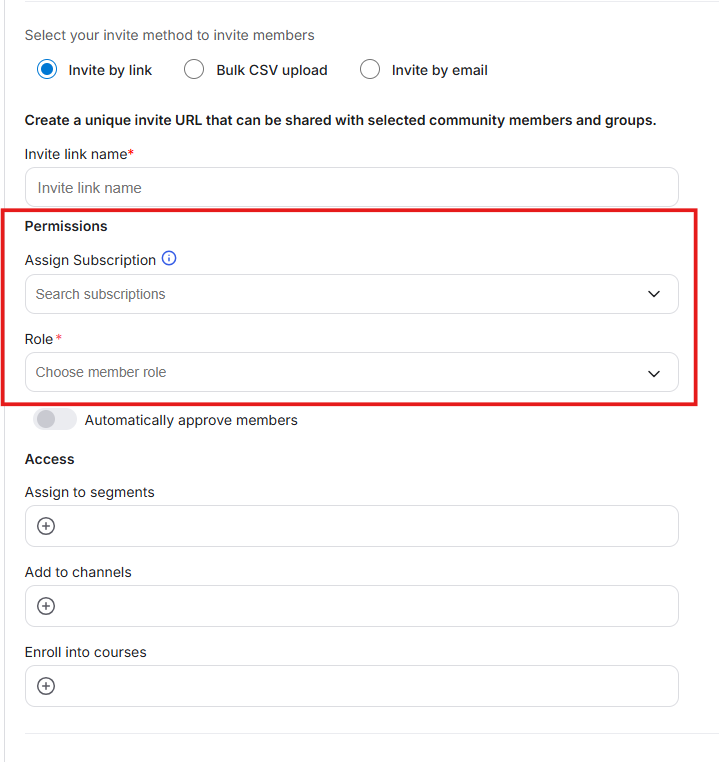Click plus icon under Enroll into courses
719x762 pixels.
pyautogui.click(x=46, y=686)
